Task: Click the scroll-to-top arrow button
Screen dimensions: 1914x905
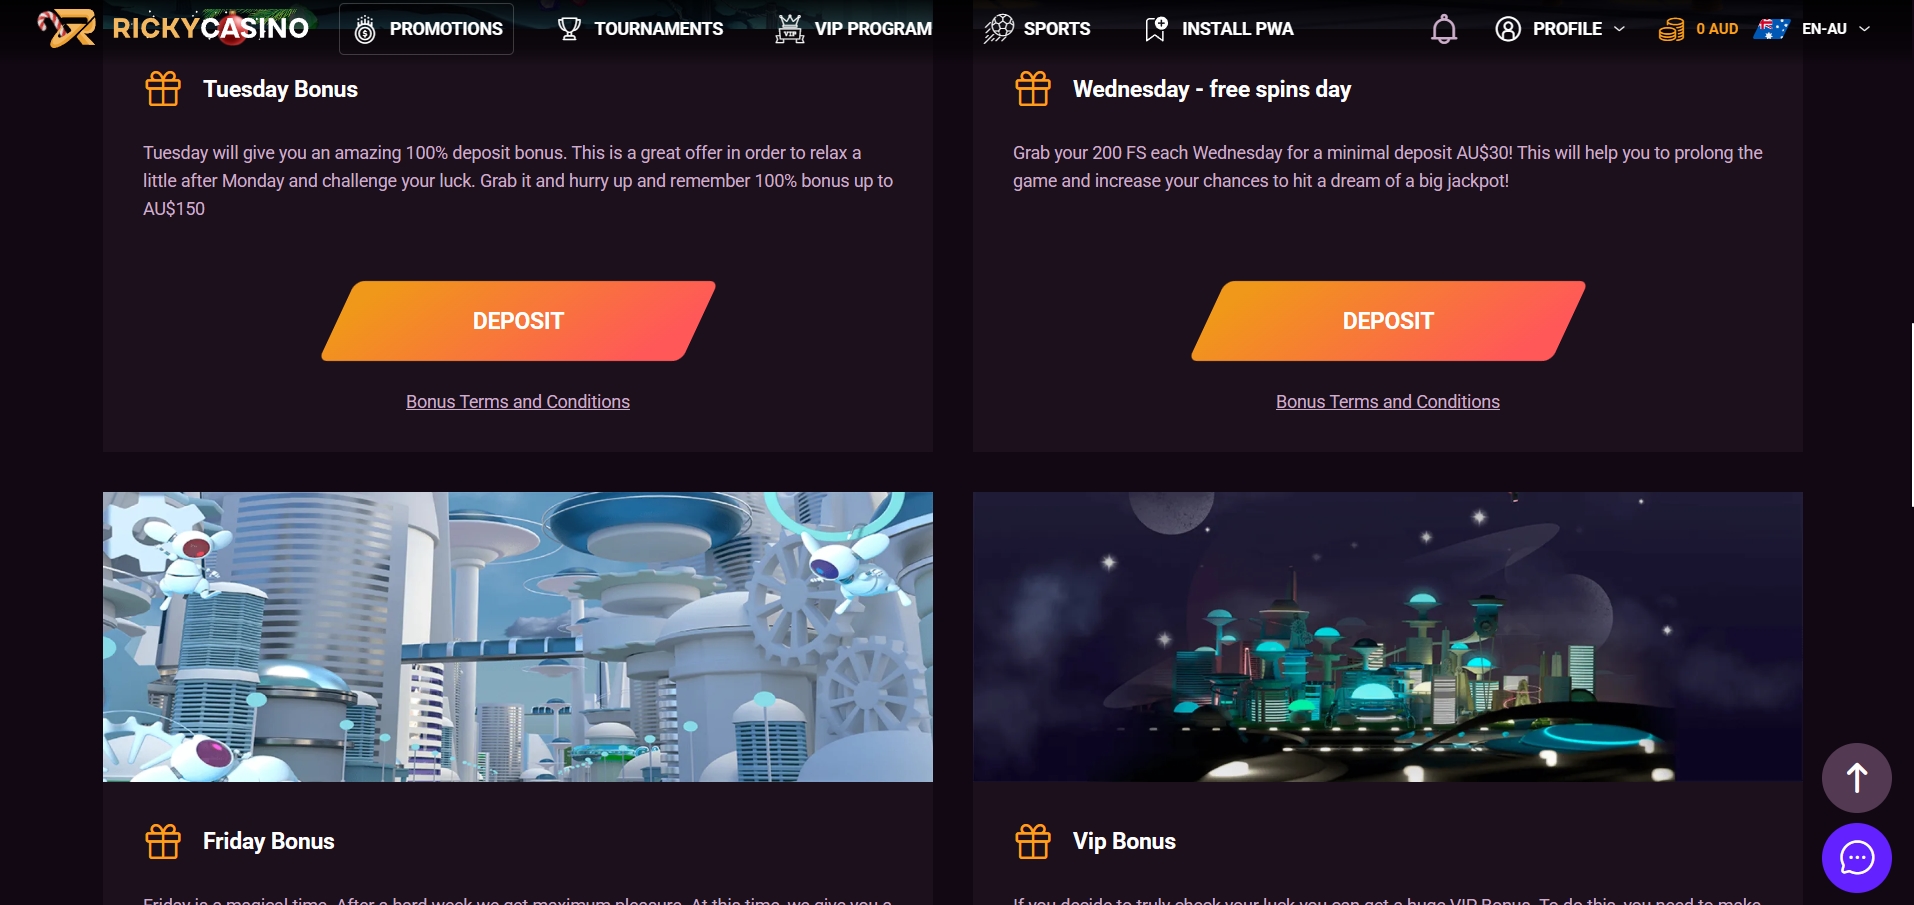Action: pos(1856,778)
